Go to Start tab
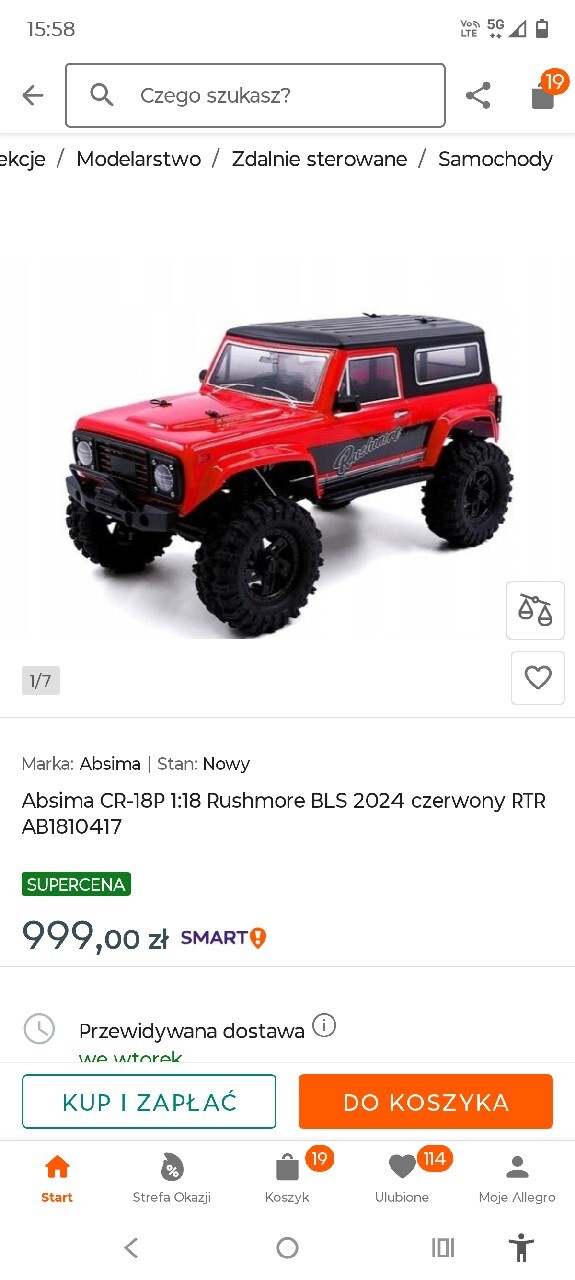This screenshot has width=575, height=1280. coord(57,1178)
